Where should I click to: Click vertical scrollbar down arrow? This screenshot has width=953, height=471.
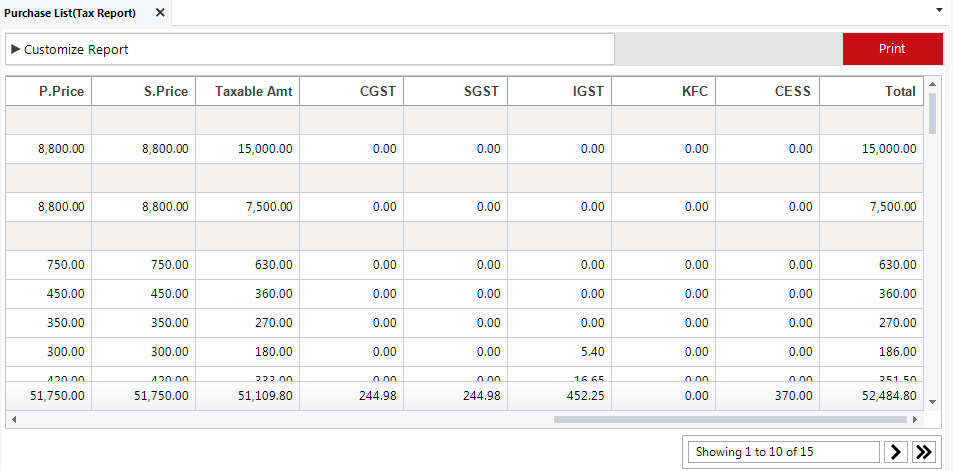click(932, 402)
